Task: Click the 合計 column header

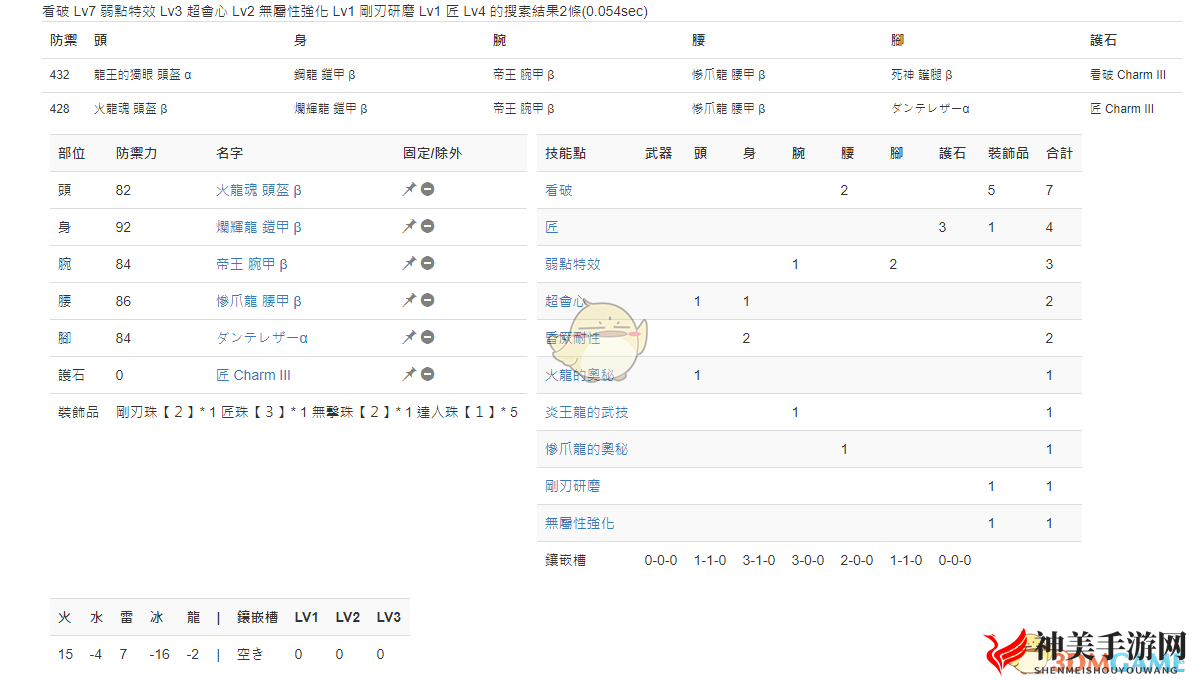Action: tap(1059, 153)
